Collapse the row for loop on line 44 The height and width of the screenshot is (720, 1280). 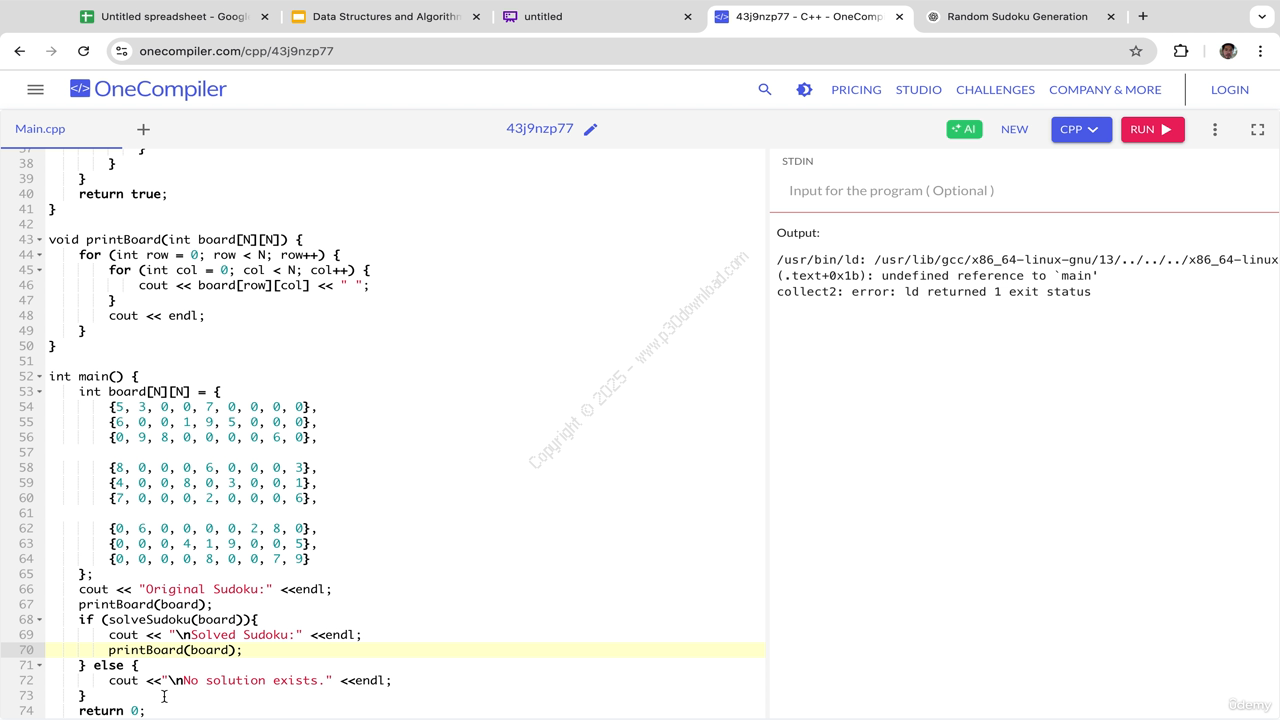pyautogui.click(x=39, y=255)
